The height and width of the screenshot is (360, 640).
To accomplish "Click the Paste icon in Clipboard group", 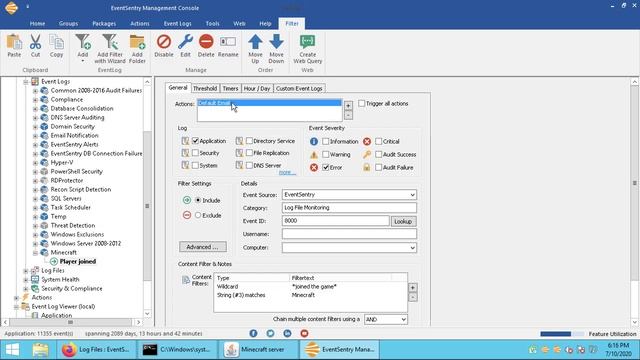I will click(14, 42).
